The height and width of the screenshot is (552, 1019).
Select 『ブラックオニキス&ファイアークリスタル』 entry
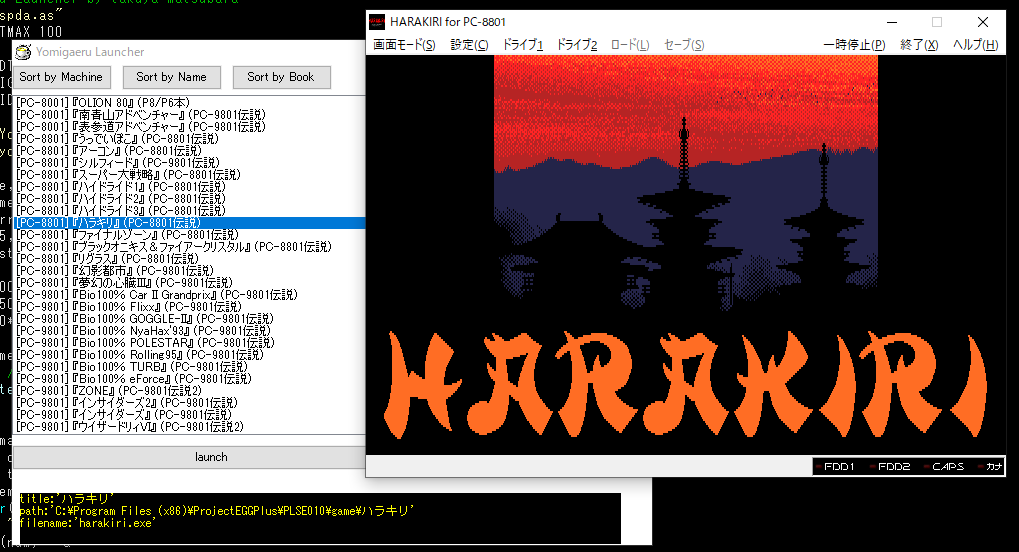point(189,247)
